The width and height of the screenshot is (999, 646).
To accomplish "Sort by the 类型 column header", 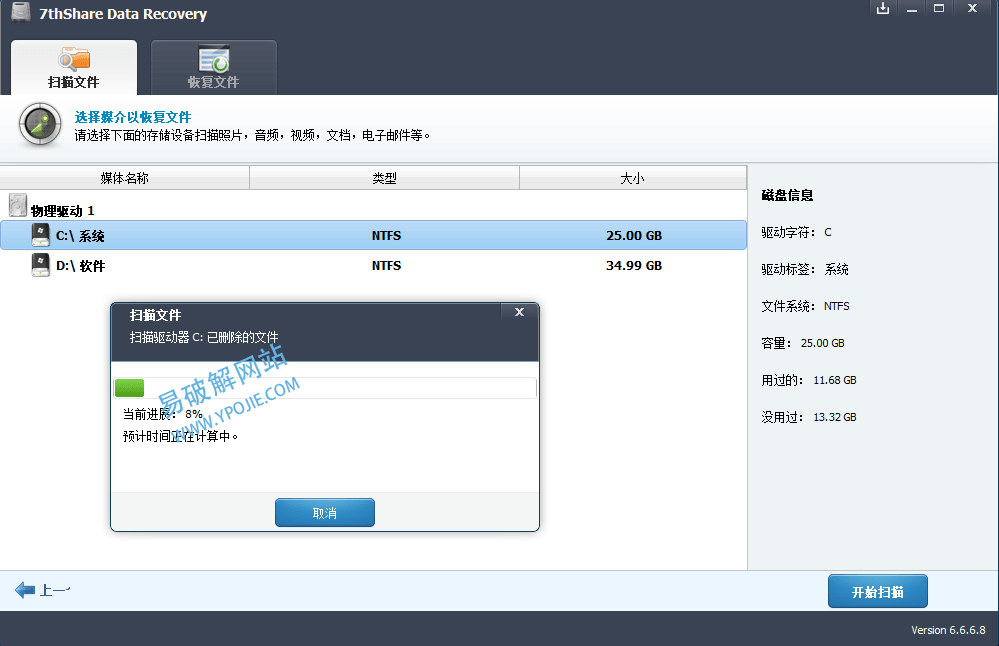I will click(384, 178).
